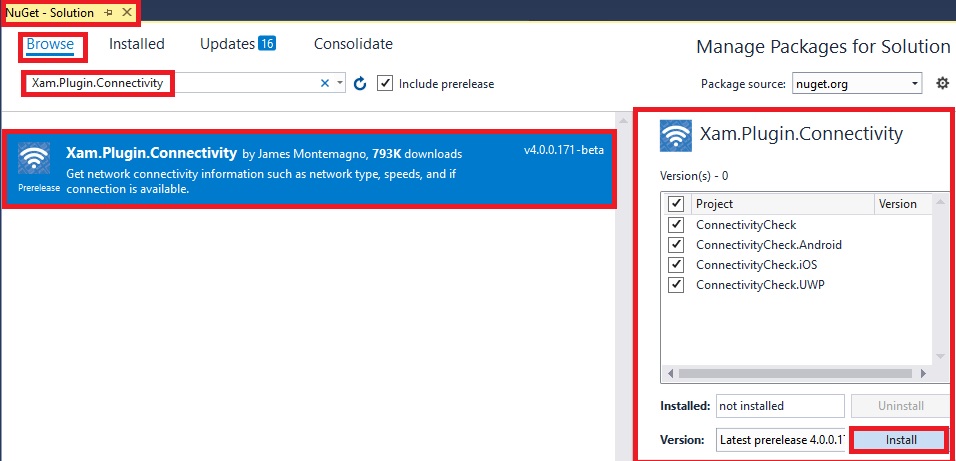
Task: Click the 'Version(s) - 0' label
Action: click(x=694, y=176)
